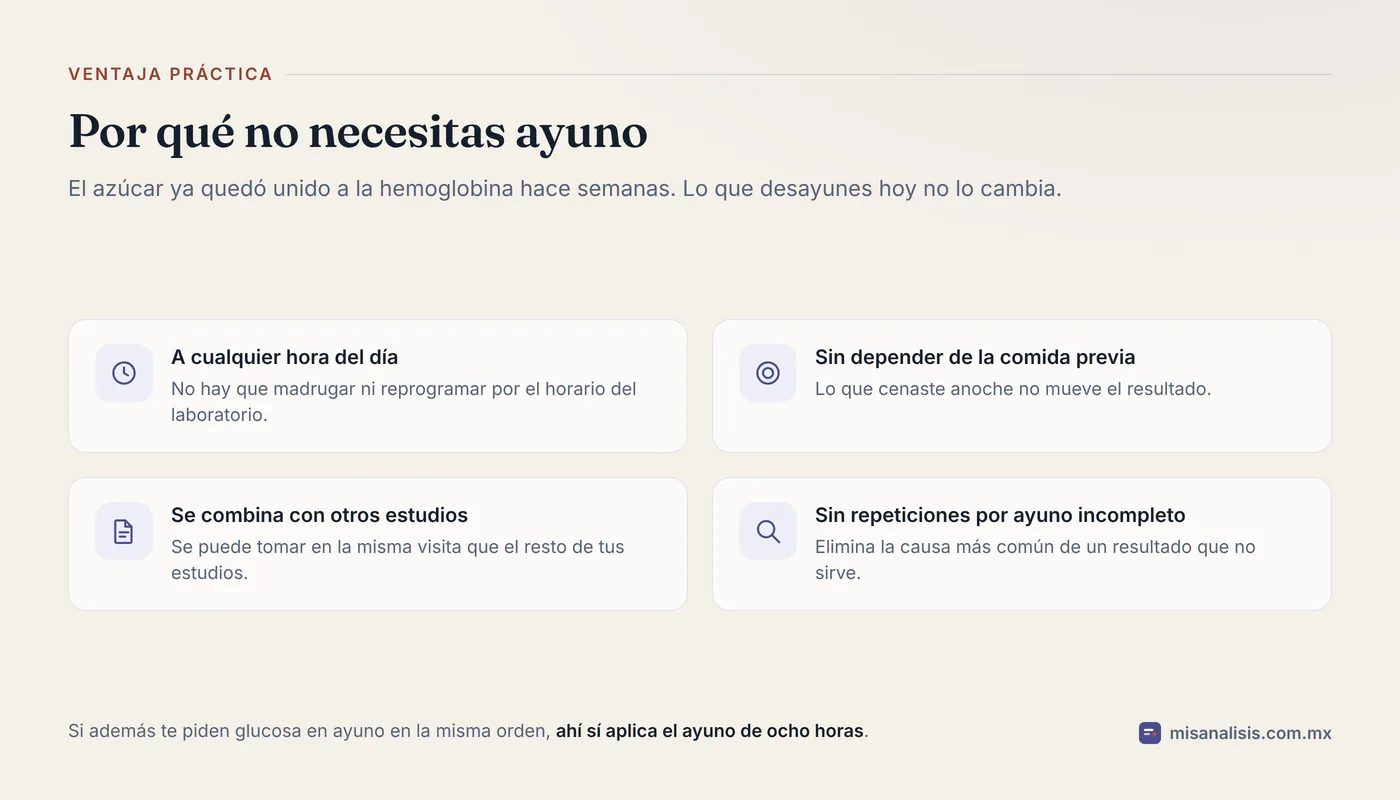Click the bold phrase 'ahí sí aplica el ayuno de ocho horas'
The image size is (1400, 800).
click(x=709, y=731)
